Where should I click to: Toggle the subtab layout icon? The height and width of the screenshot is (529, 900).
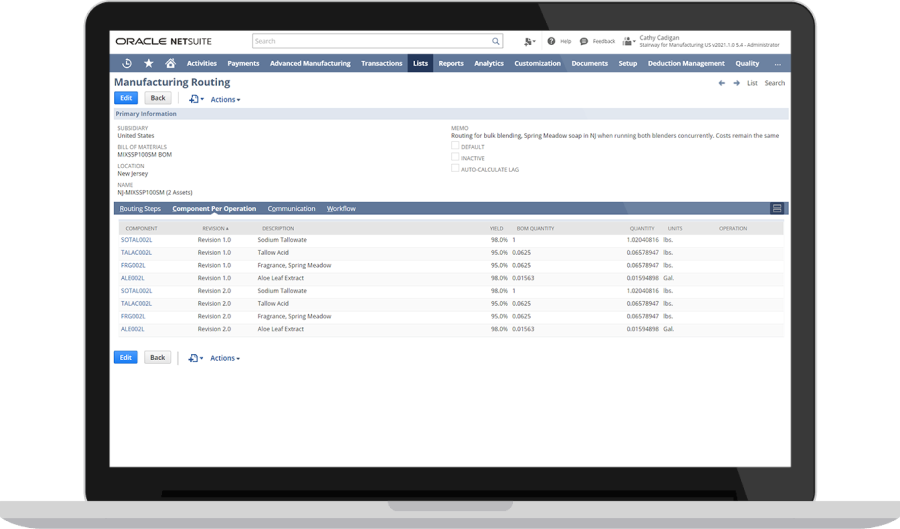click(777, 208)
